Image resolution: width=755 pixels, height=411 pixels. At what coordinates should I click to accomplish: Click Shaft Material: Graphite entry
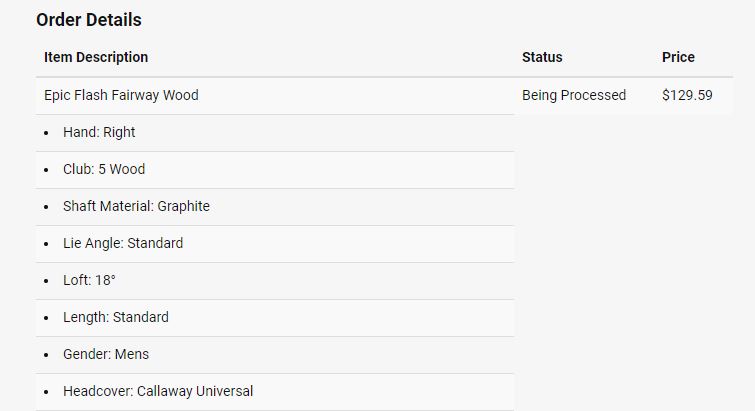coord(136,206)
